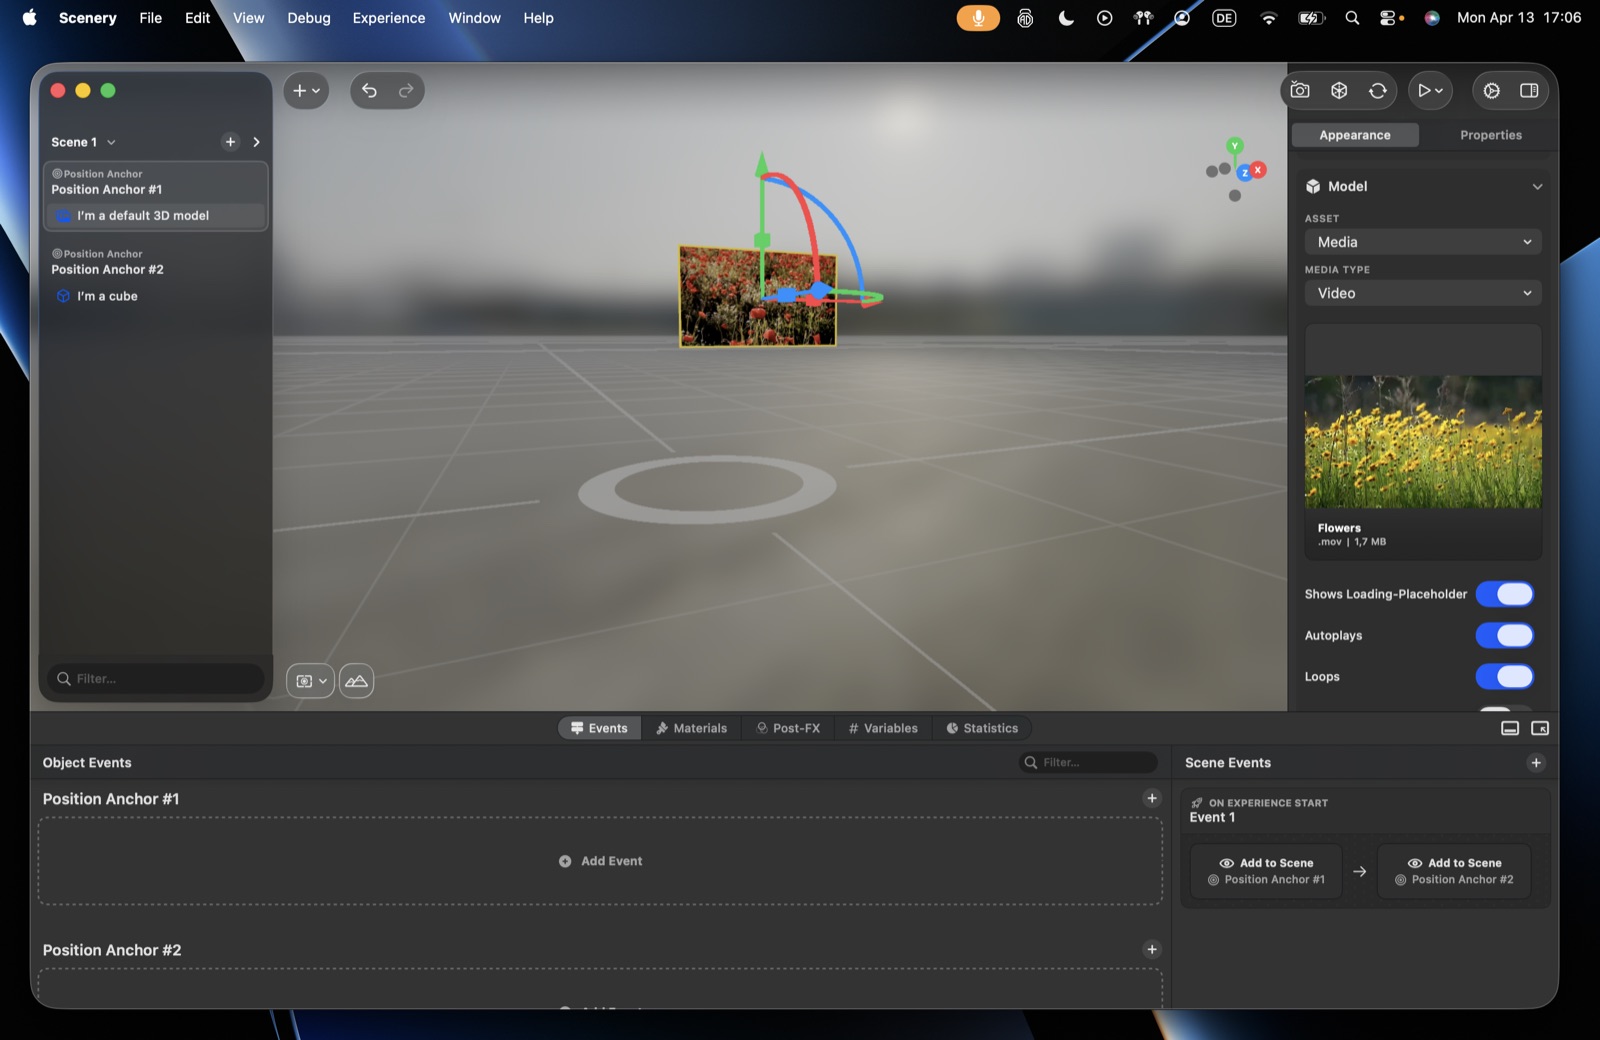Viewport: 1600px width, 1040px height.
Task: Toggle Do Not Disturb moon icon
Action: click(x=1066, y=18)
